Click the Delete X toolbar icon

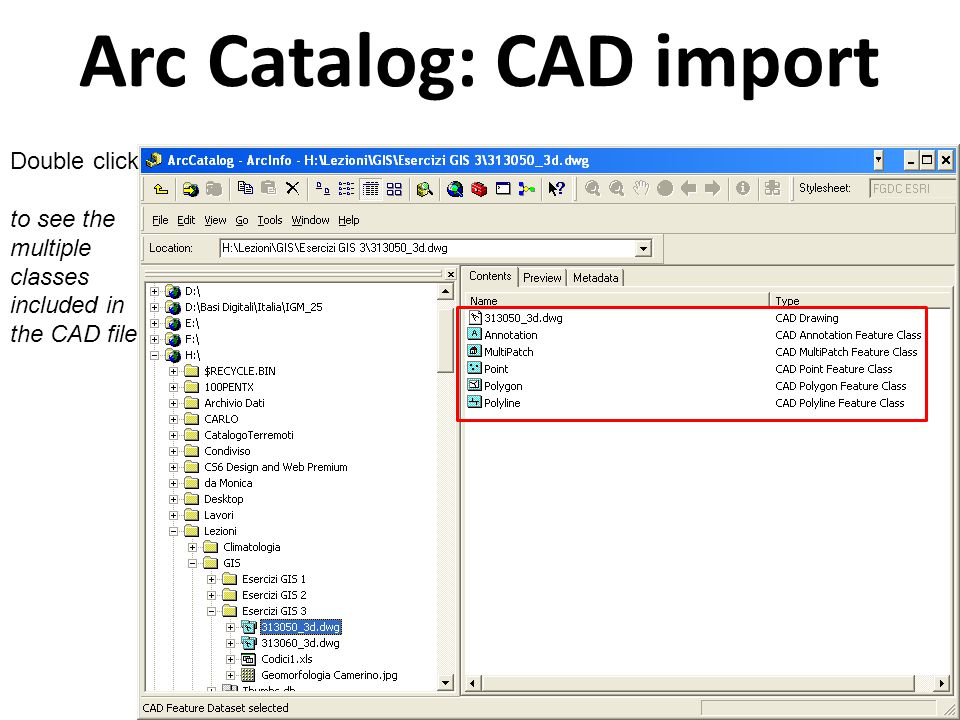click(293, 189)
